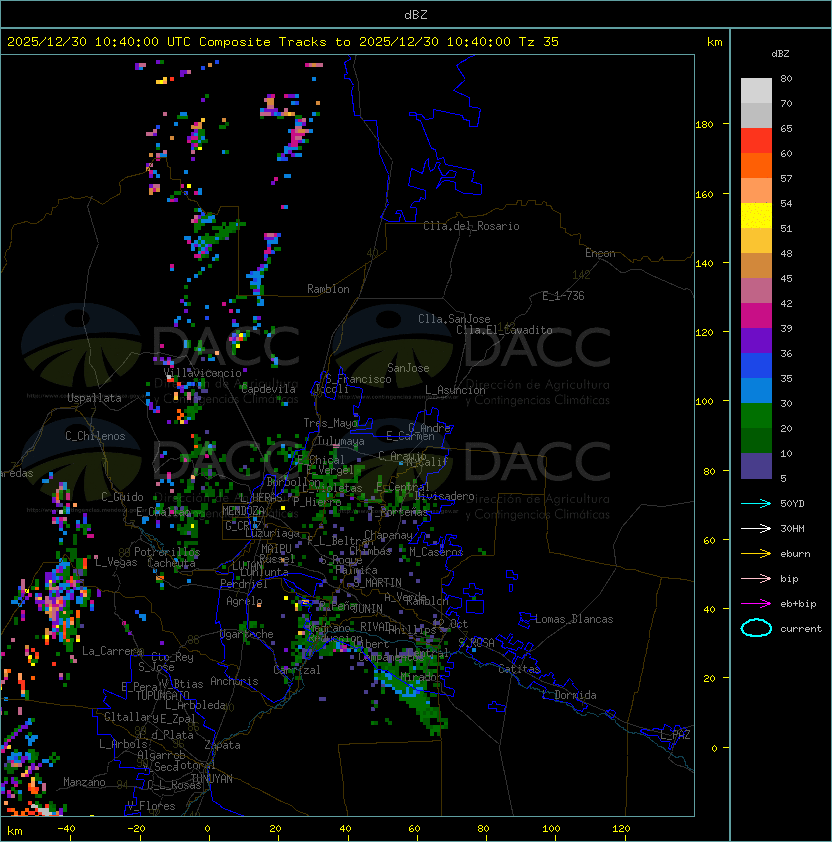Click the Manzano map label
Viewport: 832px width, 842px height.
pyautogui.click(x=84, y=782)
